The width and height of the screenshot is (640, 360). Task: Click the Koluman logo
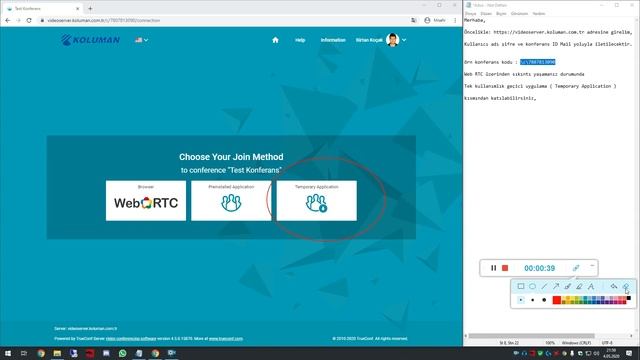pyautogui.click(x=90, y=40)
